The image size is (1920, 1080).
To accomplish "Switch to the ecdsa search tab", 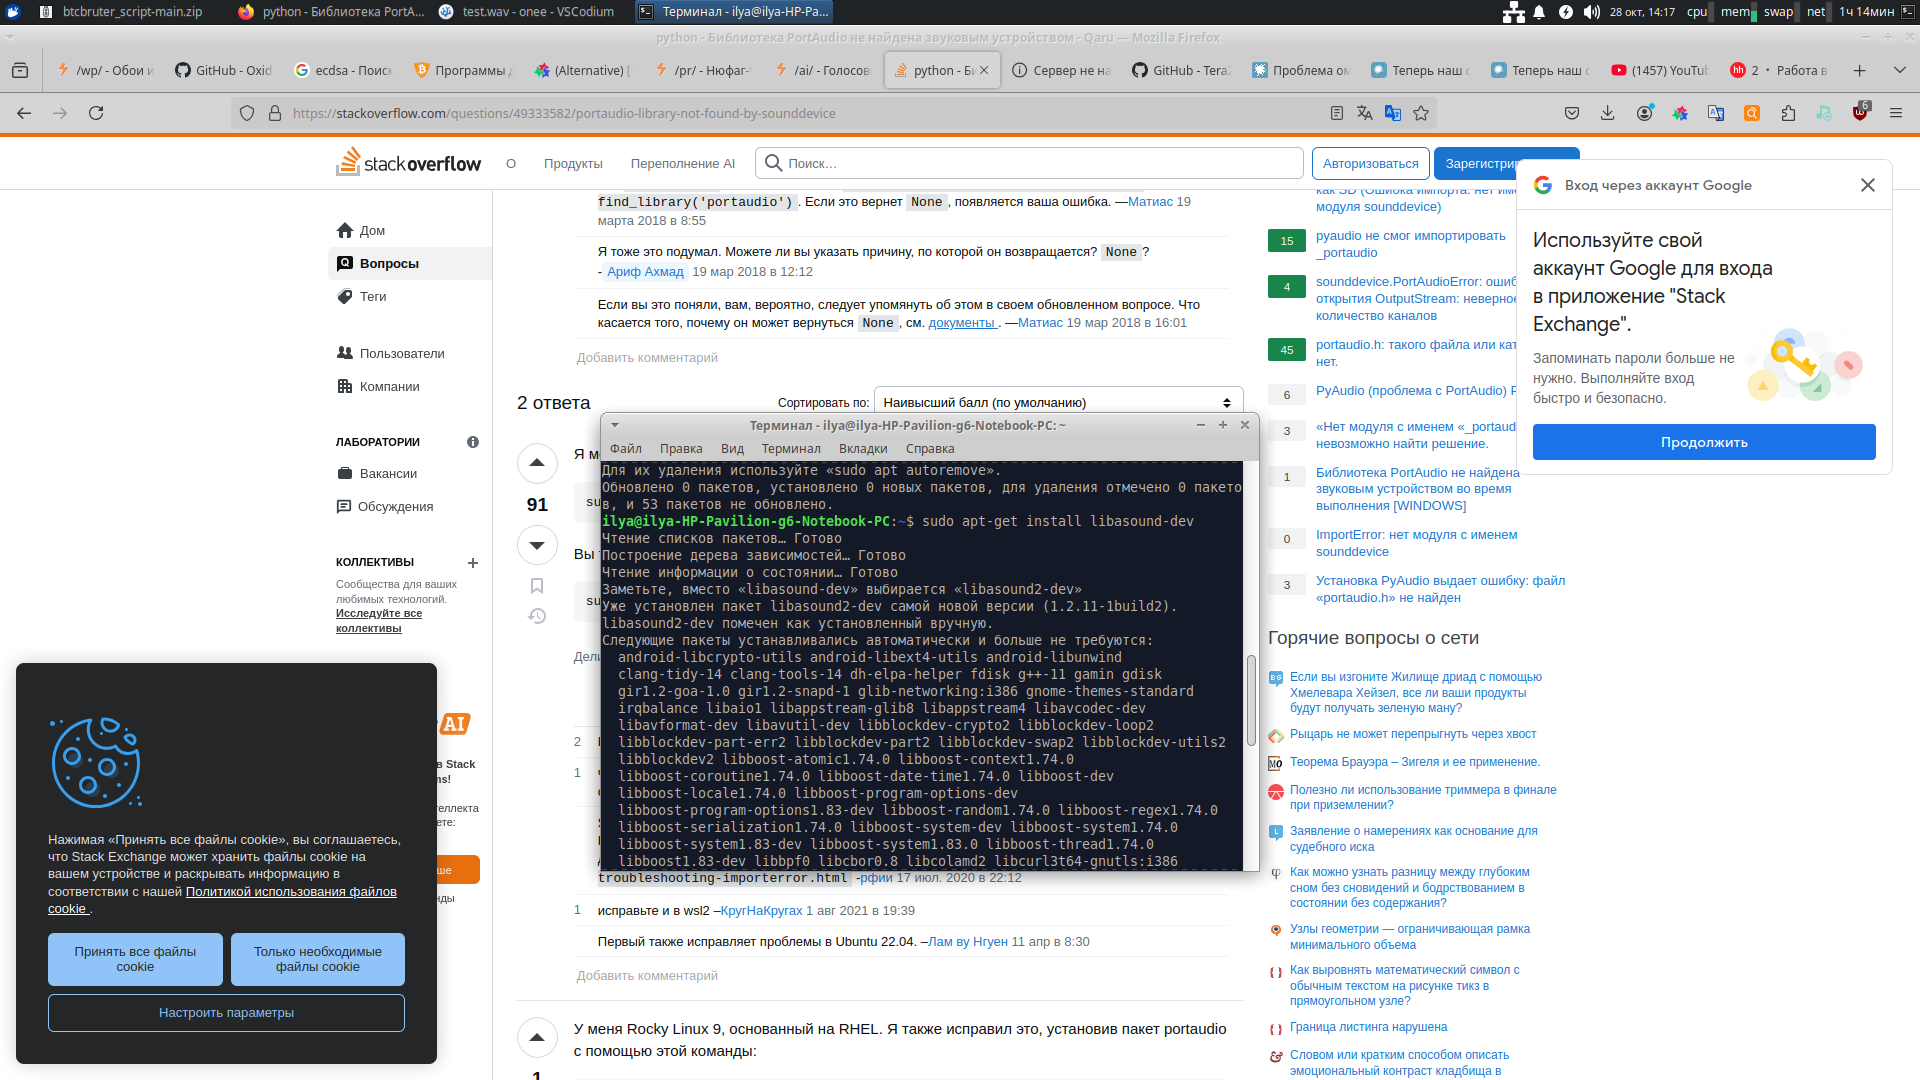I will [344, 70].
